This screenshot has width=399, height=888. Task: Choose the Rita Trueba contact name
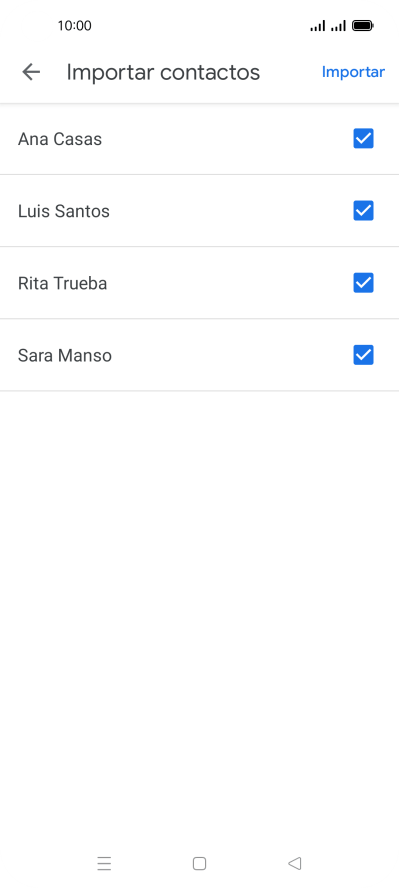(x=62, y=283)
